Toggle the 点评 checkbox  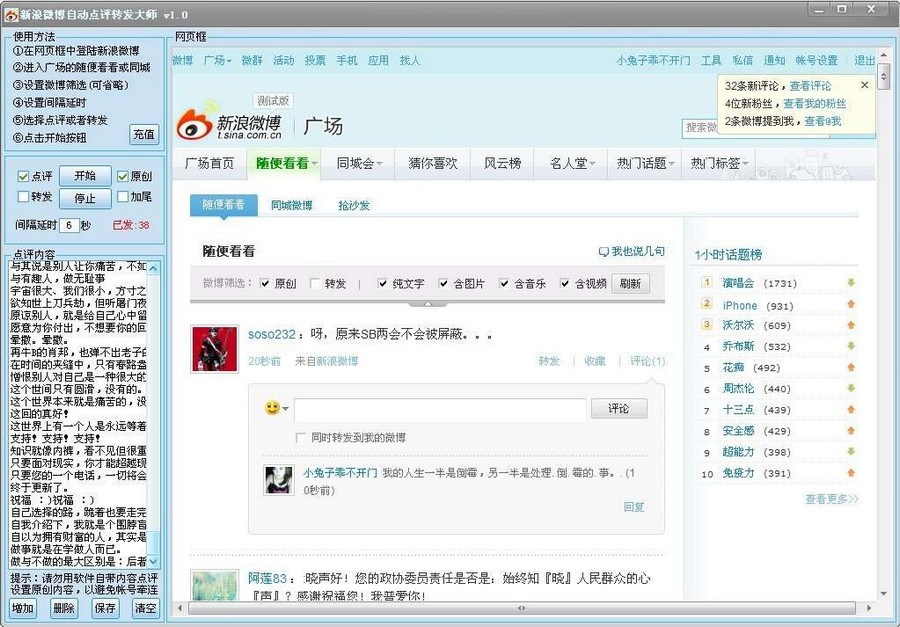click(x=24, y=176)
